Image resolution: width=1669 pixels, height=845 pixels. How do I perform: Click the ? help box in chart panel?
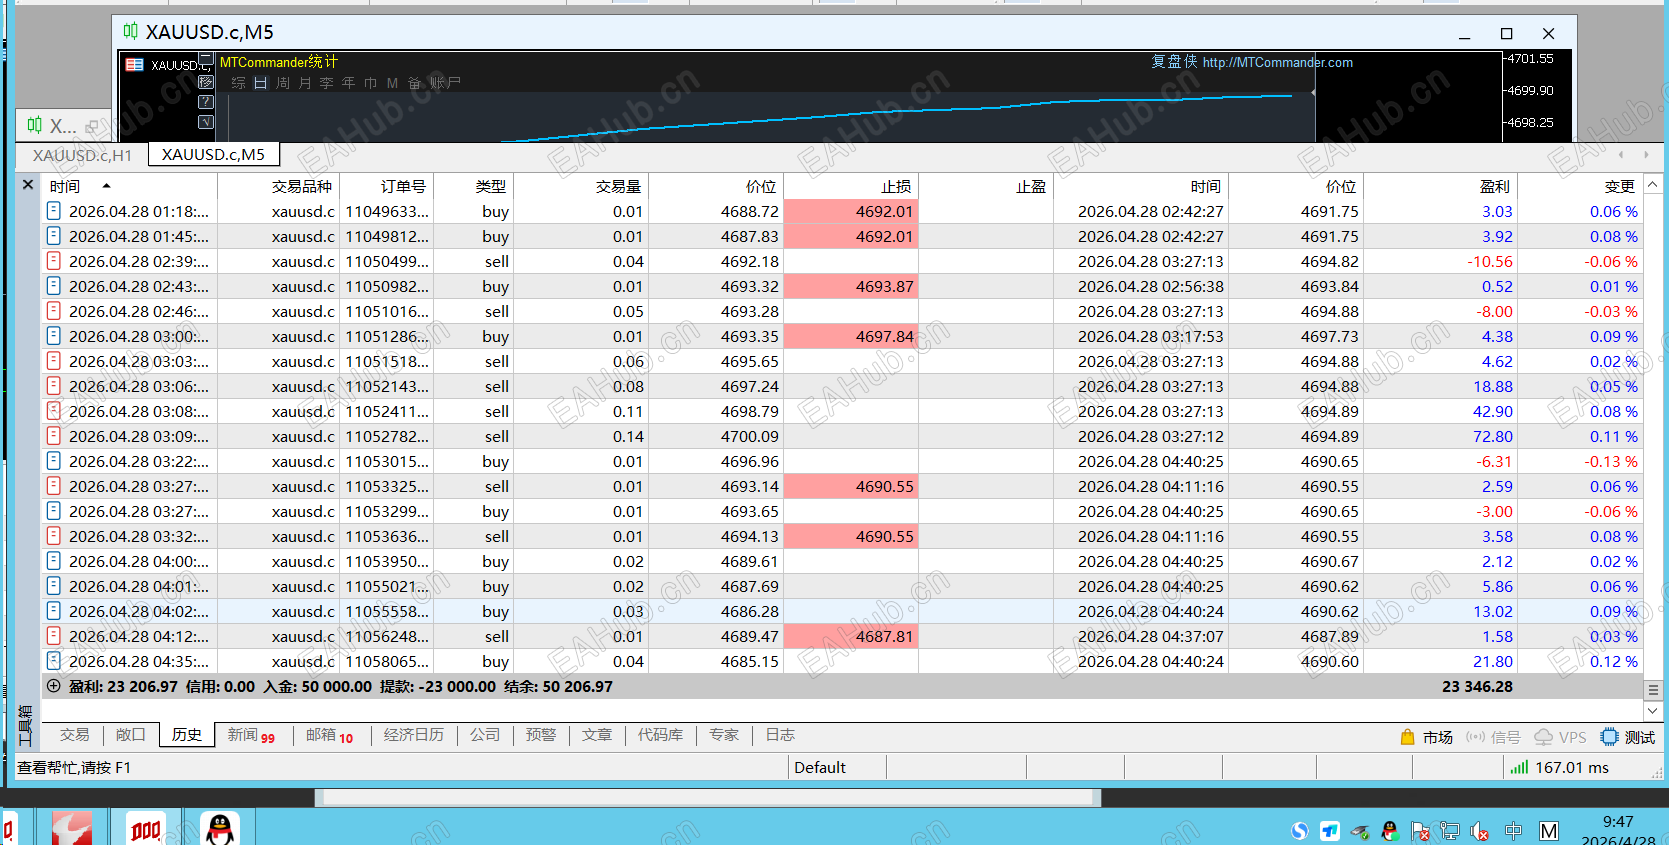point(206,102)
